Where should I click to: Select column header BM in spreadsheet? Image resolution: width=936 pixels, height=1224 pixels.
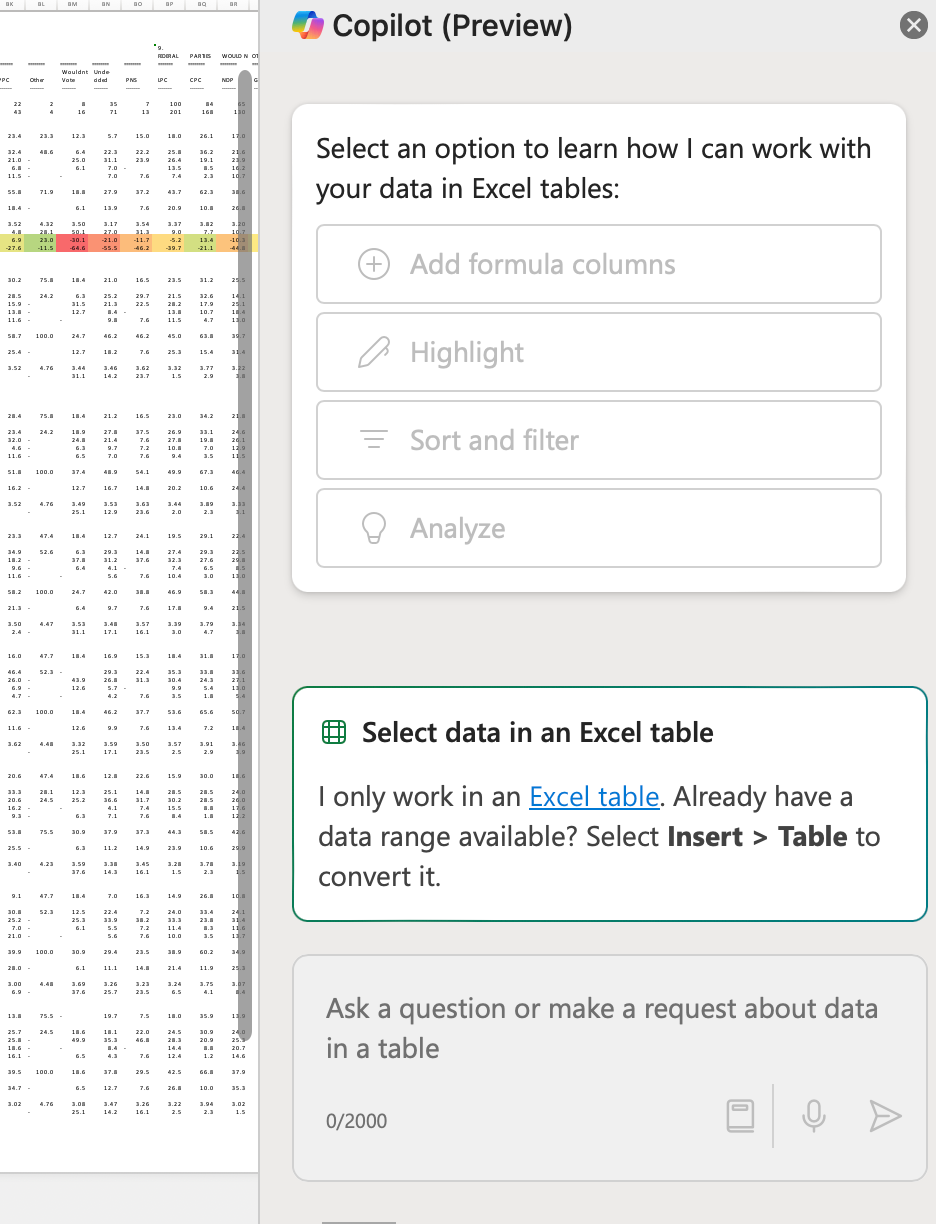pos(73,5)
